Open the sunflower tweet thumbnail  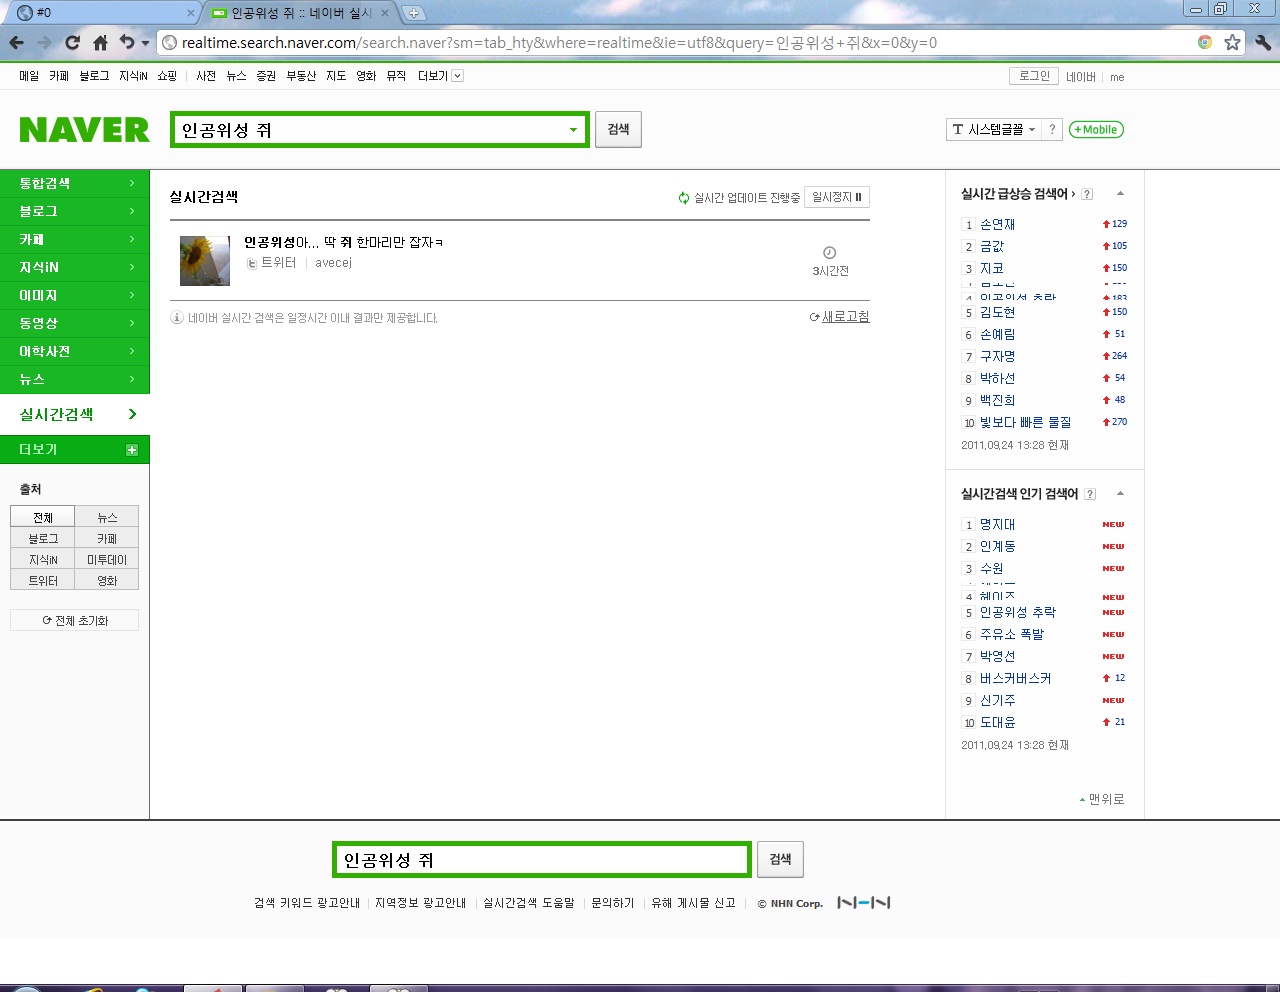point(205,261)
